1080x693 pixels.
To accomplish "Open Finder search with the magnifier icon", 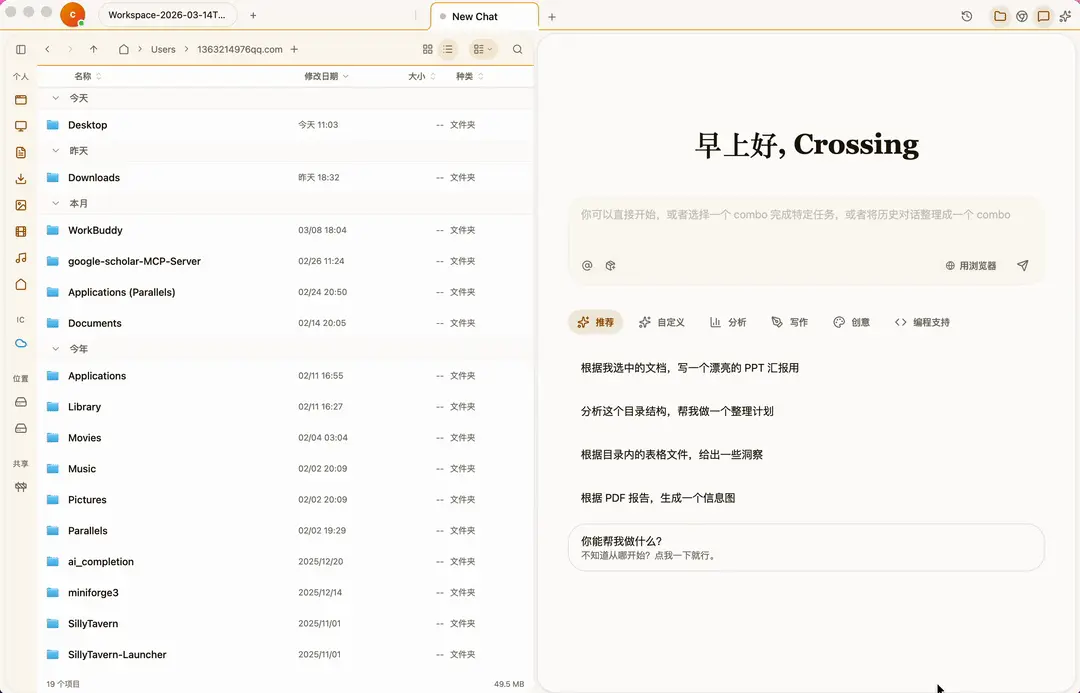I will [517, 48].
